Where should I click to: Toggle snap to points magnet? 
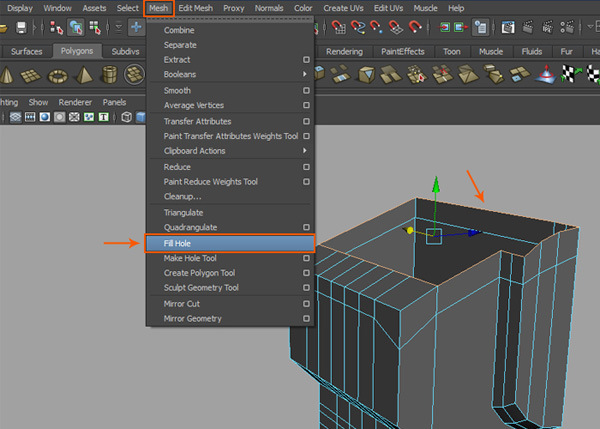point(376,27)
